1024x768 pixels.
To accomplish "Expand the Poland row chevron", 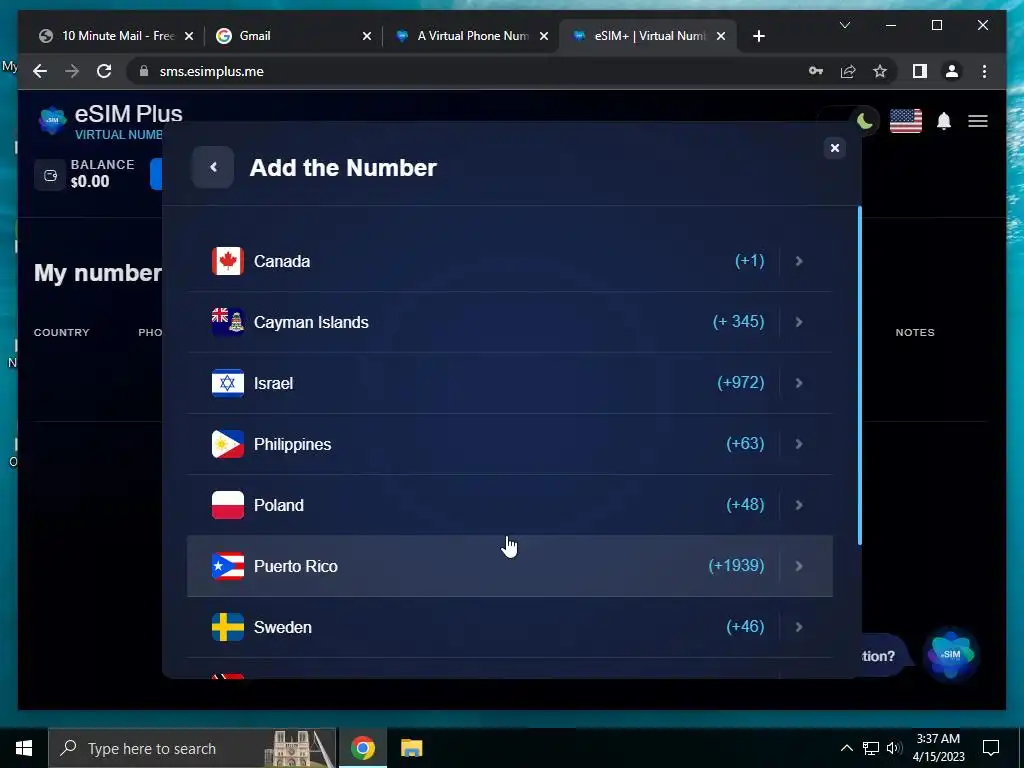I will (x=799, y=505).
